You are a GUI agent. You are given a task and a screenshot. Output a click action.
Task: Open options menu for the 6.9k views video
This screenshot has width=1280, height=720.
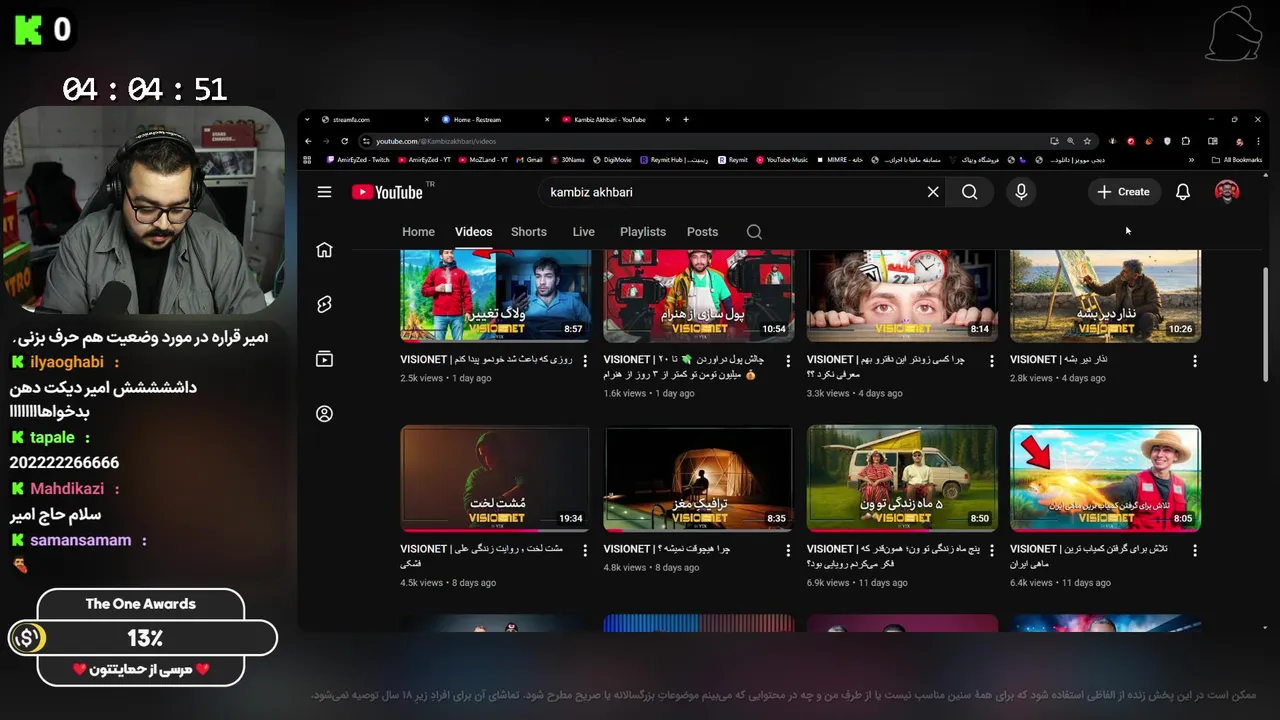click(x=991, y=551)
